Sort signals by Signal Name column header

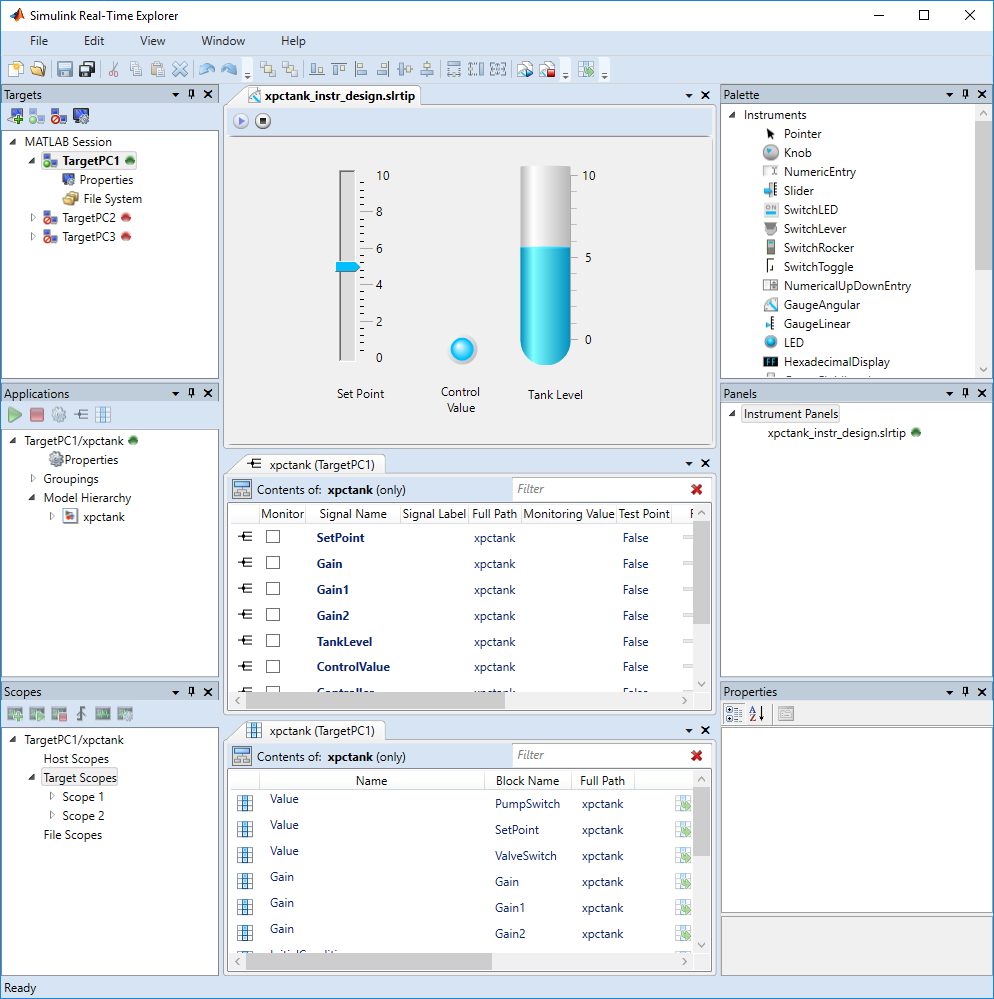(x=353, y=514)
